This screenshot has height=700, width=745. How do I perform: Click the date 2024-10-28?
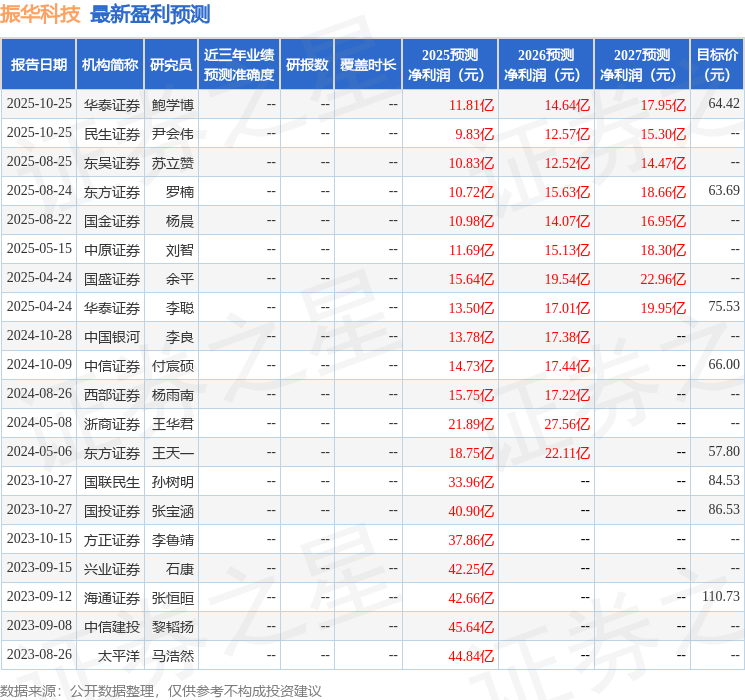pos(39,336)
